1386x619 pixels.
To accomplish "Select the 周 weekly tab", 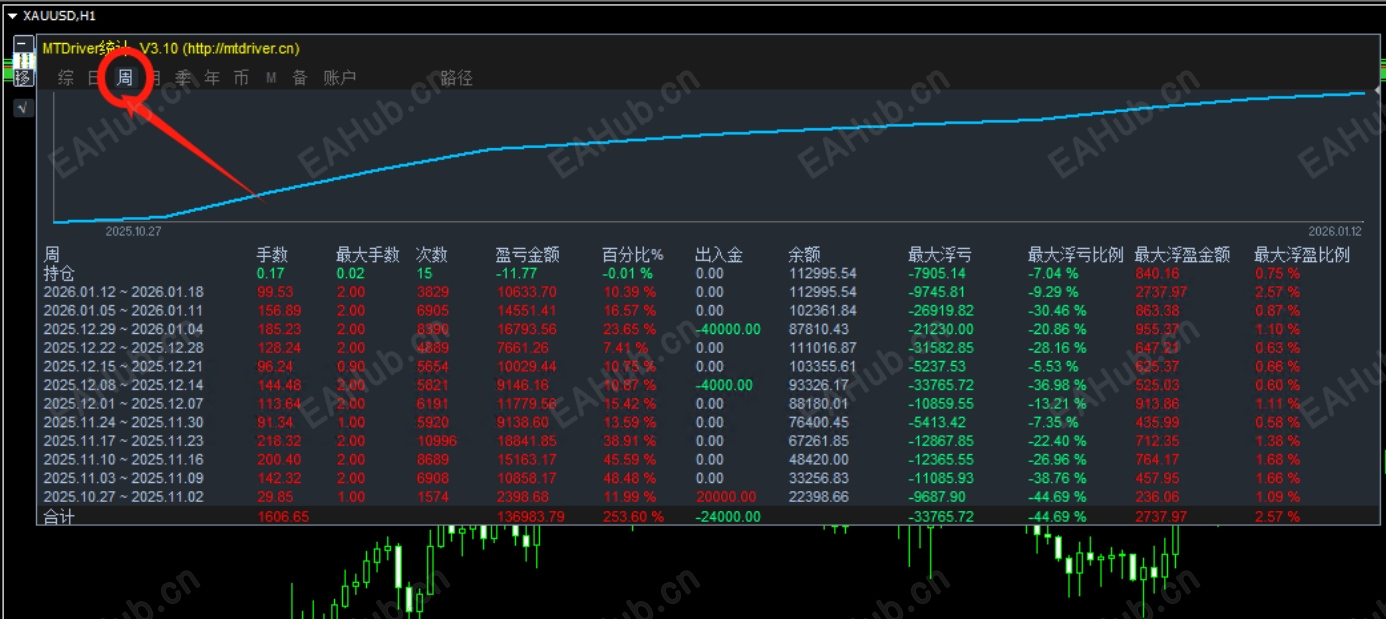I will pyautogui.click(x=125, y=78).
